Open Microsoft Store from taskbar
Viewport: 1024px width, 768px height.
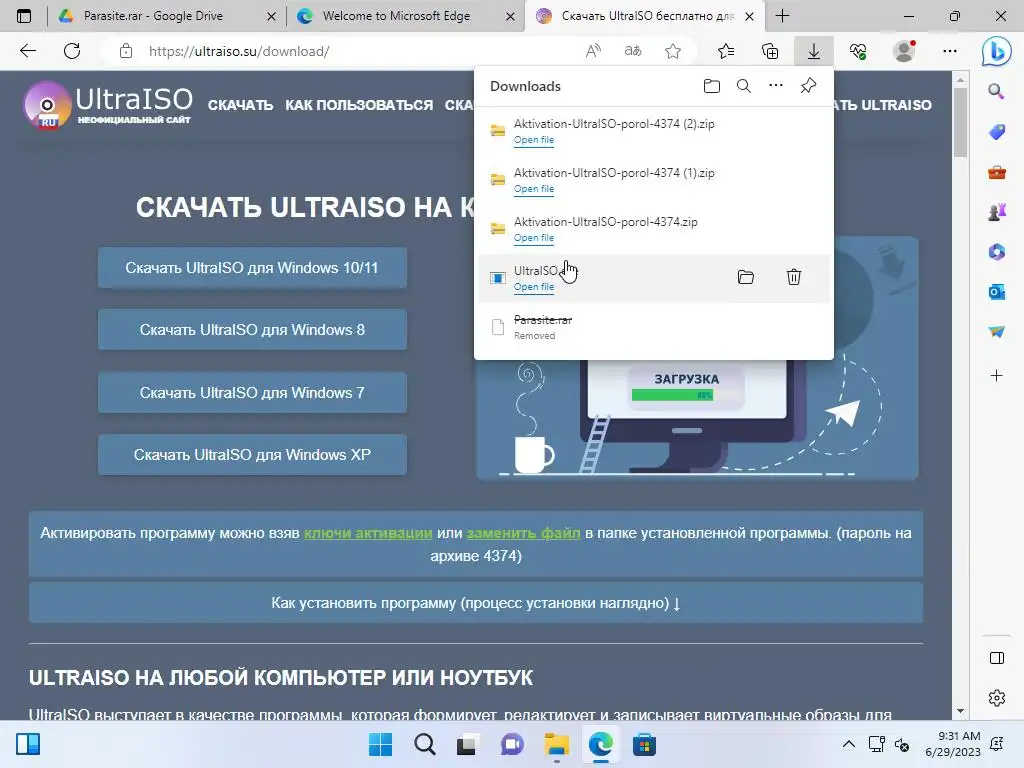[644, 744]
